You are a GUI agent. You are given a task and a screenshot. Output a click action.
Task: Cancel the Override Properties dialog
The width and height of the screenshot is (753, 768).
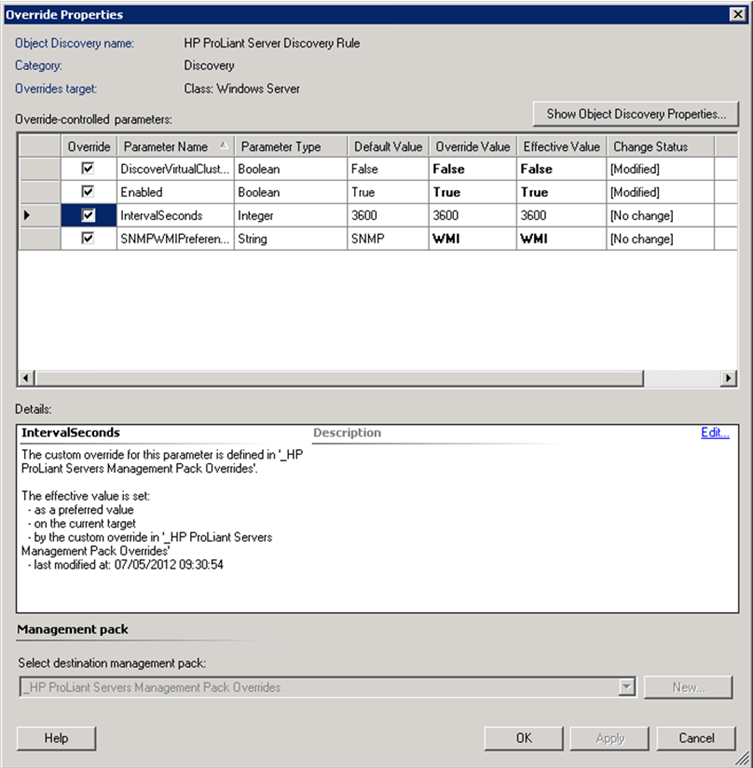pyautogui.click(x=696, y=738)
